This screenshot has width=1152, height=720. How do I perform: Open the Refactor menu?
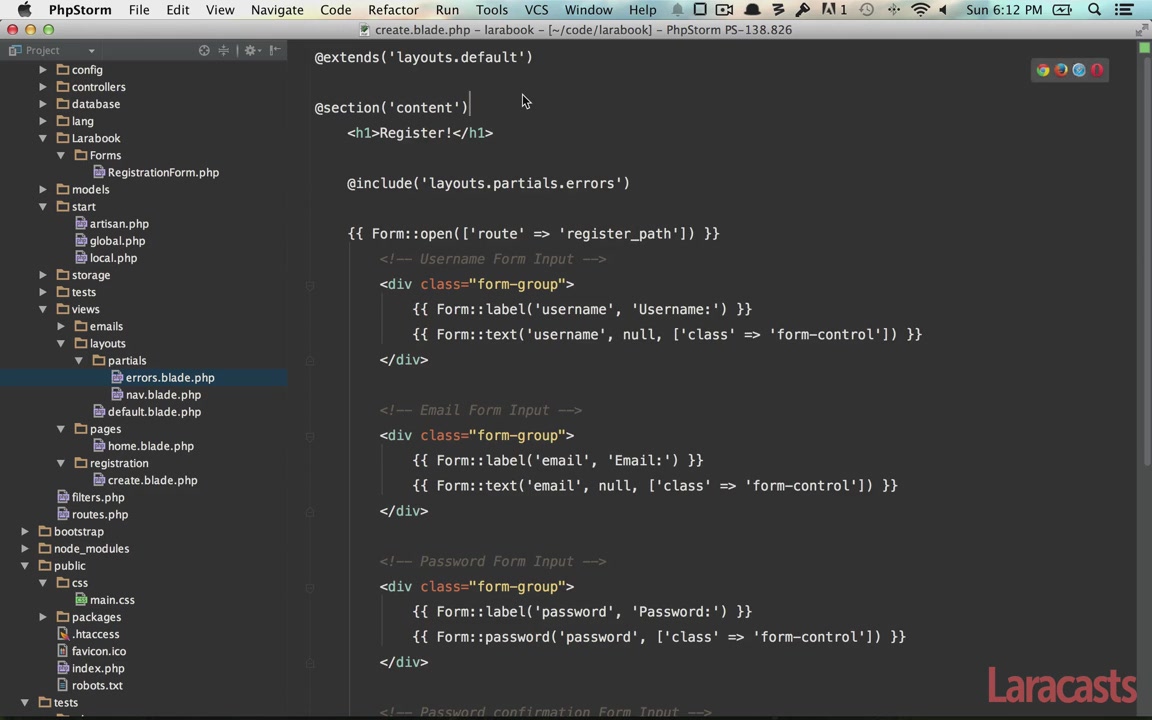click(393, 10)
